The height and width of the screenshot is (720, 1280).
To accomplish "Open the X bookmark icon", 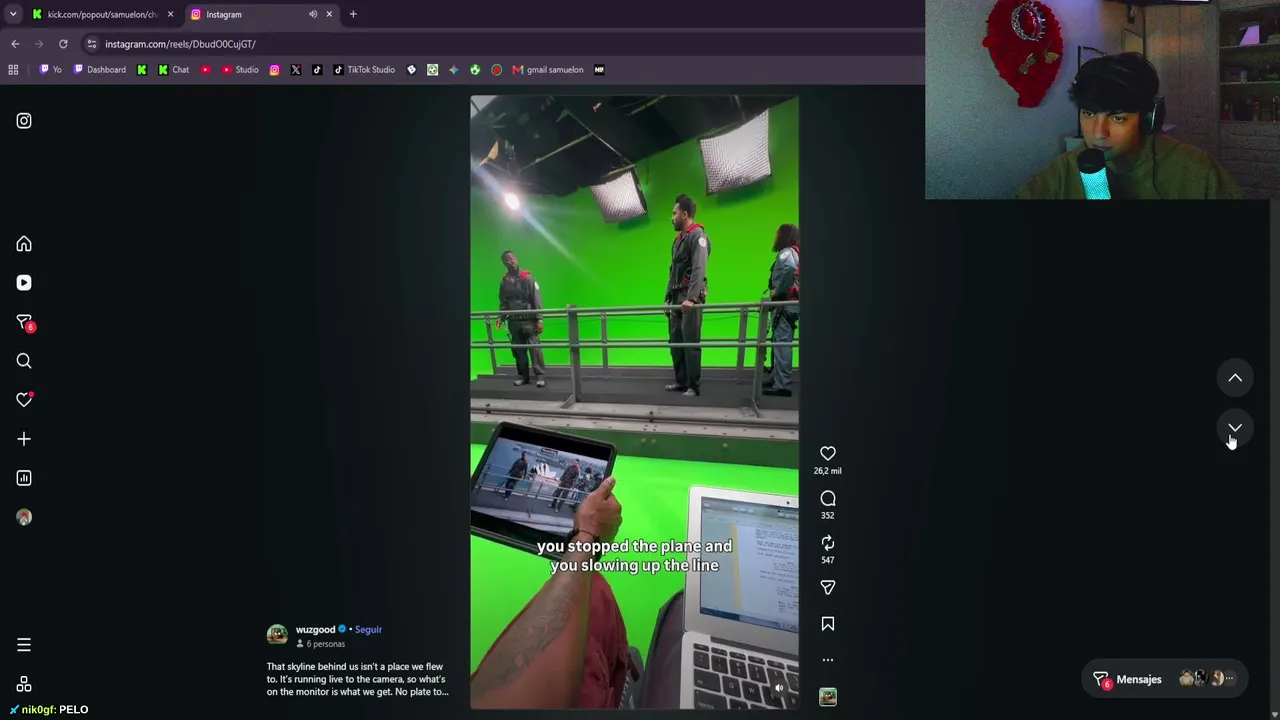I will click(296, 70).
